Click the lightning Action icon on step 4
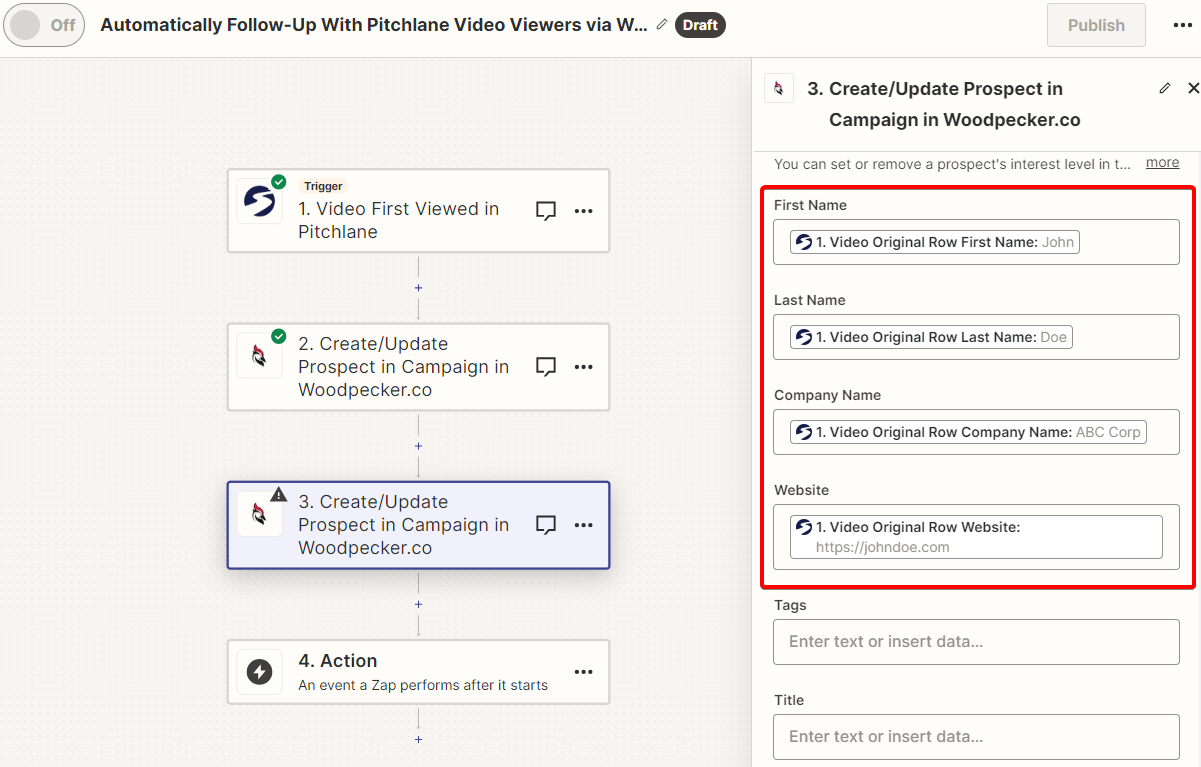The image size is (1201, 767). tap(260, 672)
